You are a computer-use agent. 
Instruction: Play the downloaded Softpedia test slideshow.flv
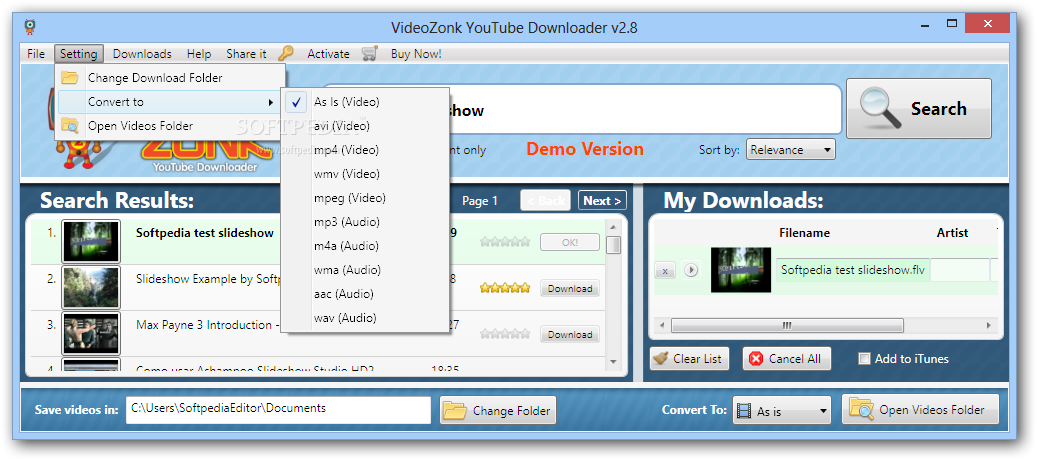click(x=691, y=270)
